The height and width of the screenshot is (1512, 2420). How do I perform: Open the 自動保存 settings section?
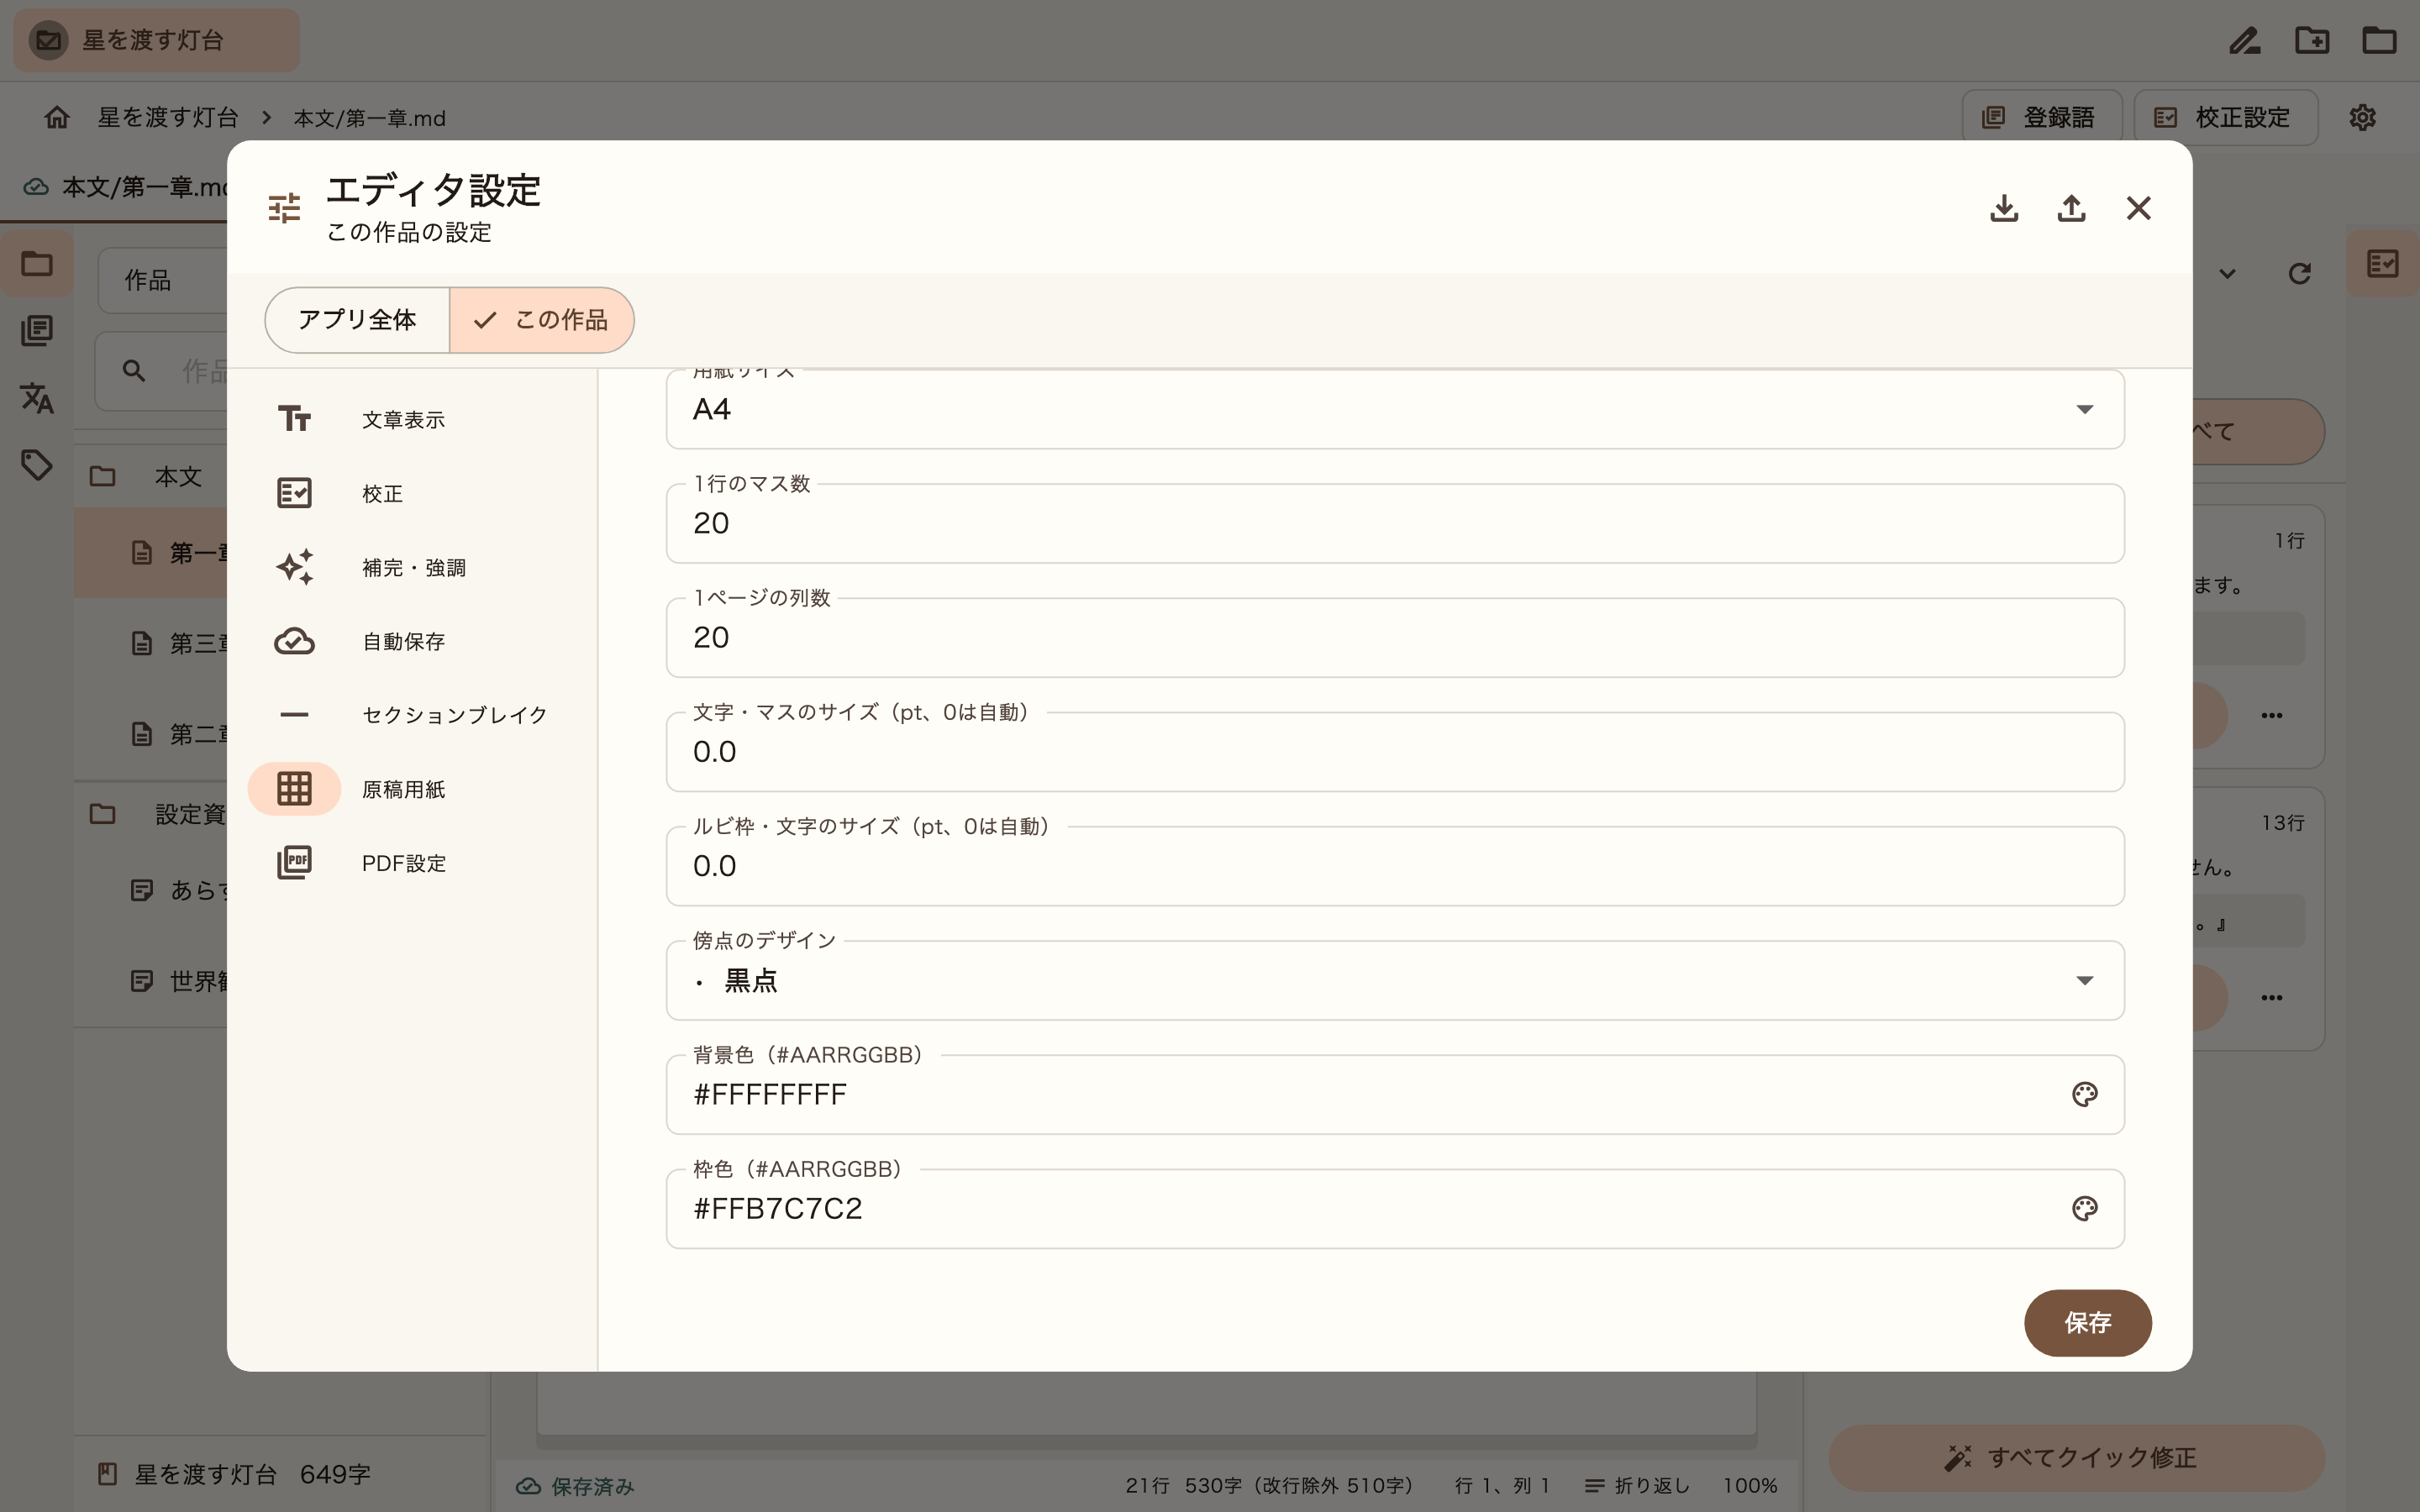(x=413, y=642)
